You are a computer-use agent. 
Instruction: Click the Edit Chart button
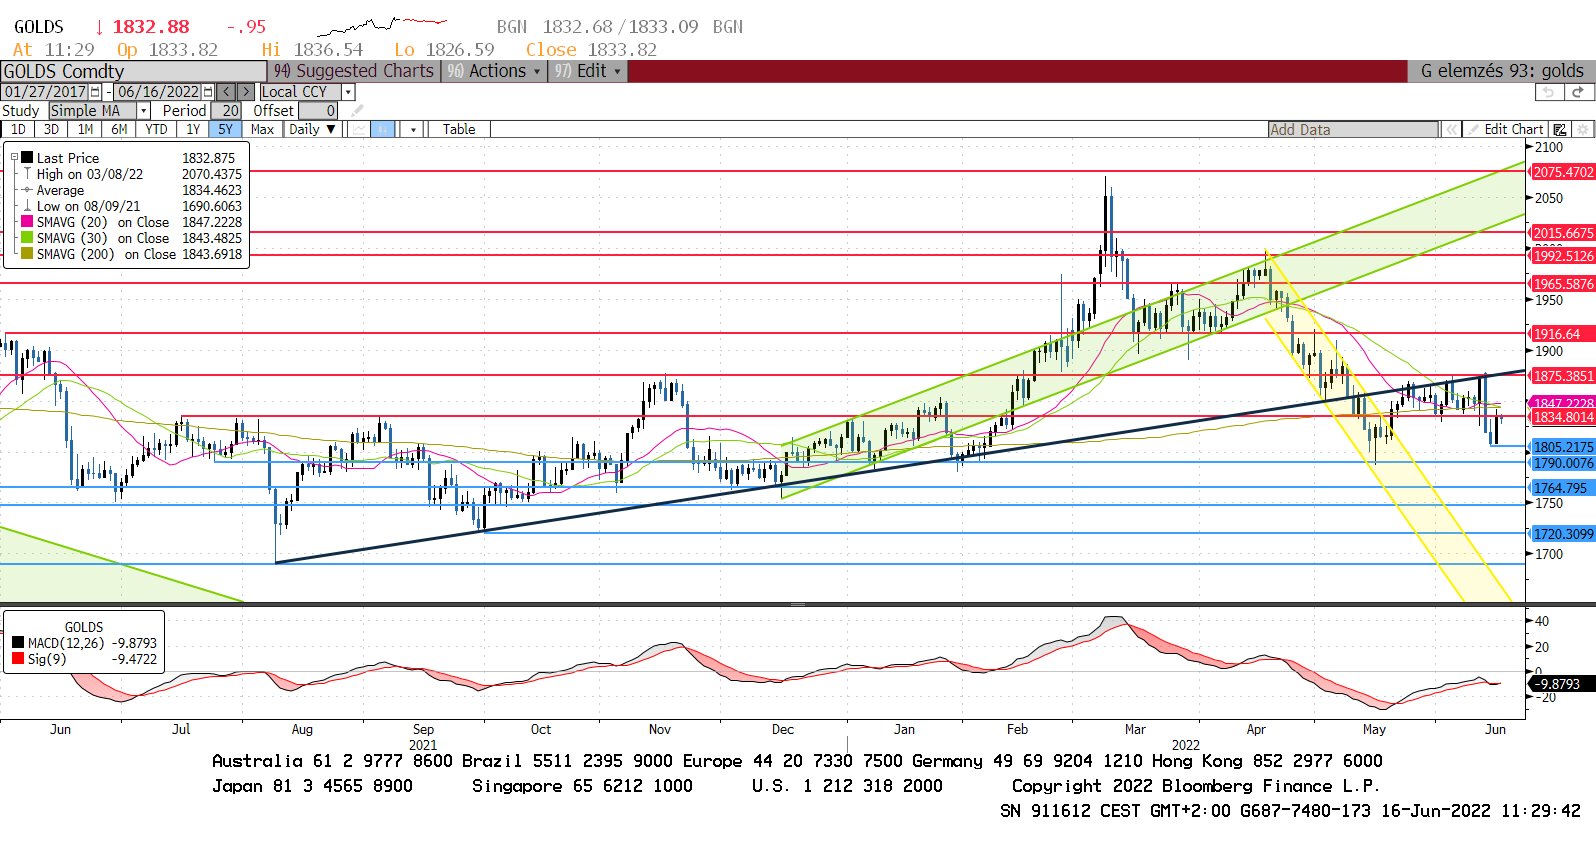point(1505,129)
